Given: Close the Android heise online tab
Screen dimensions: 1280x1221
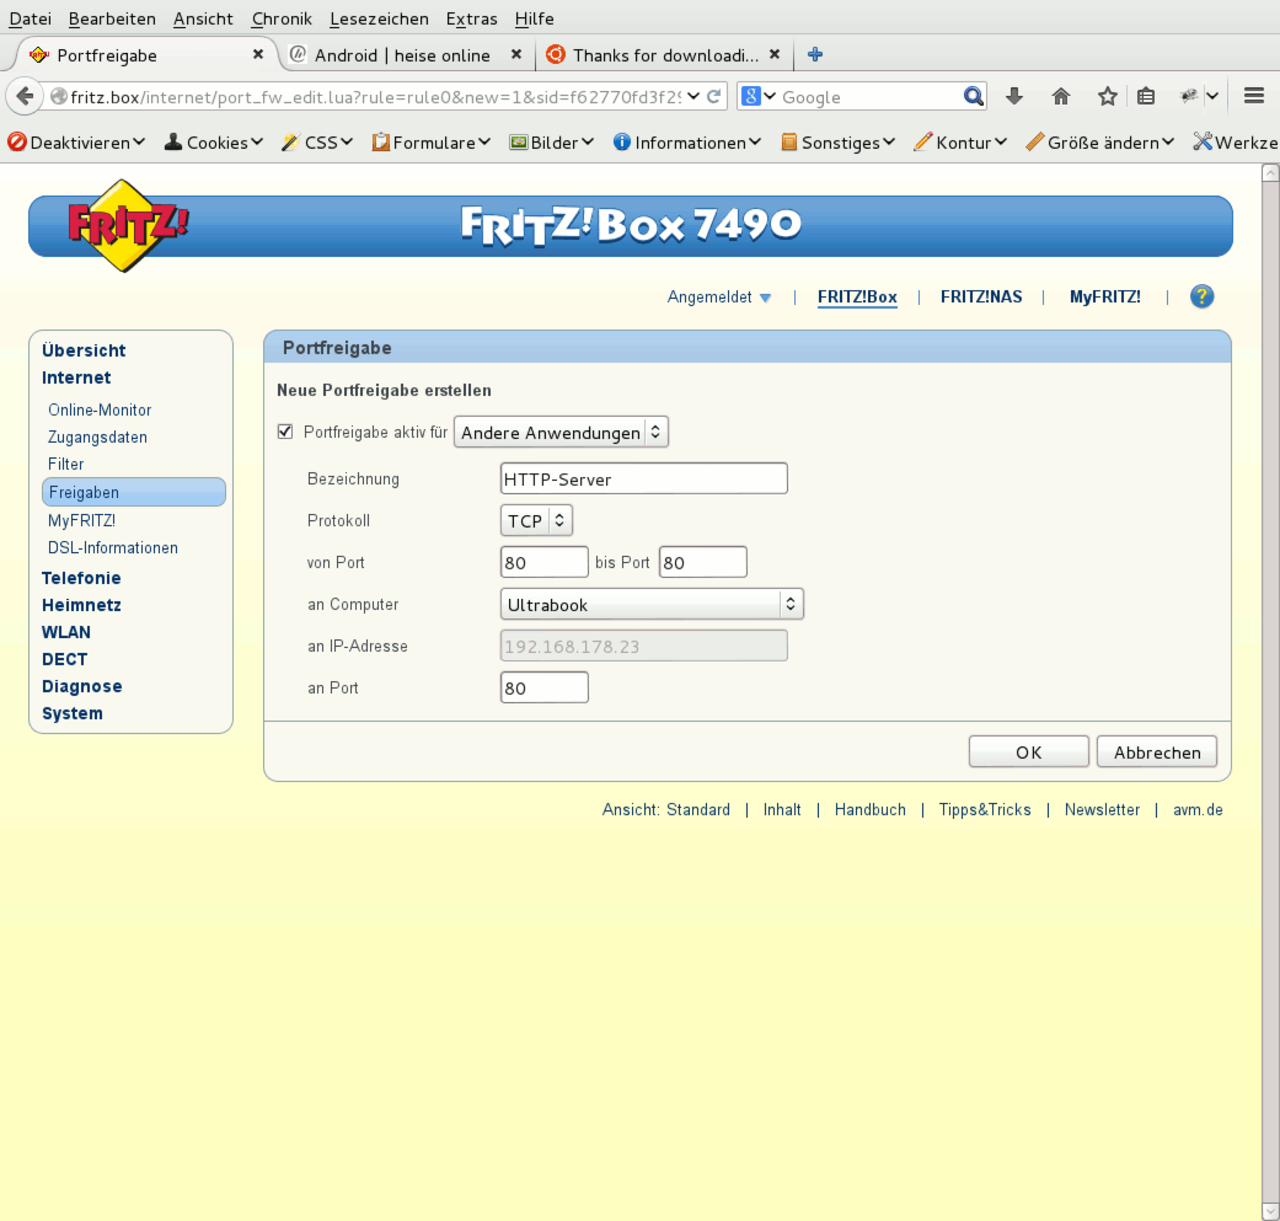Looking at the screenshot, I should 516,55.
